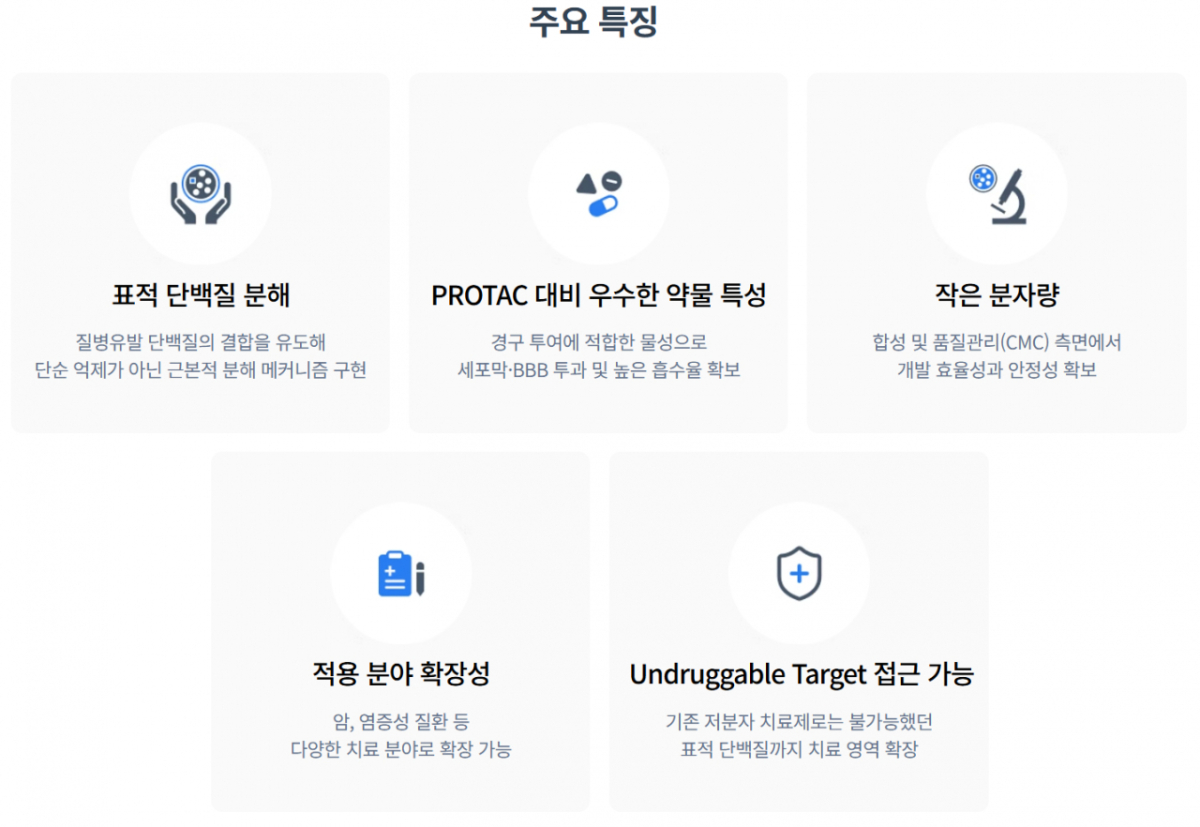1200x827 pixels.
Task: Click the pills and capsule icon
Action: pyautogui.click(x=598, y=195)
